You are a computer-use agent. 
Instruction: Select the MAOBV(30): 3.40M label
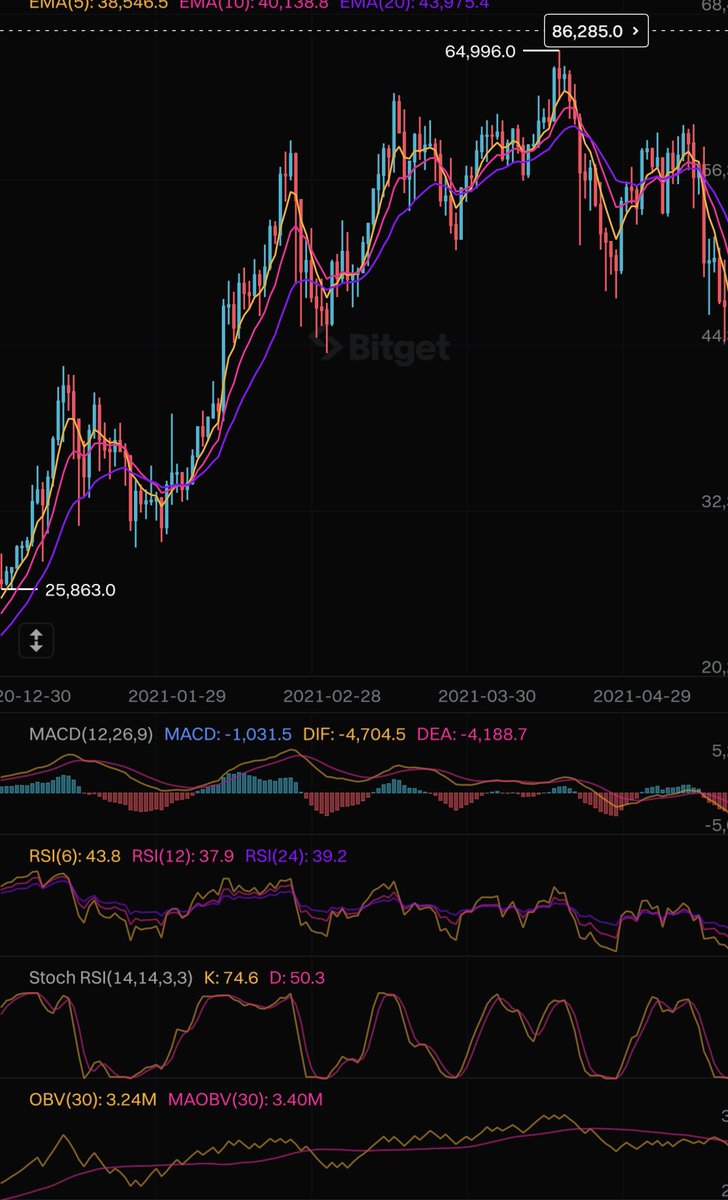click(245, 1099)
